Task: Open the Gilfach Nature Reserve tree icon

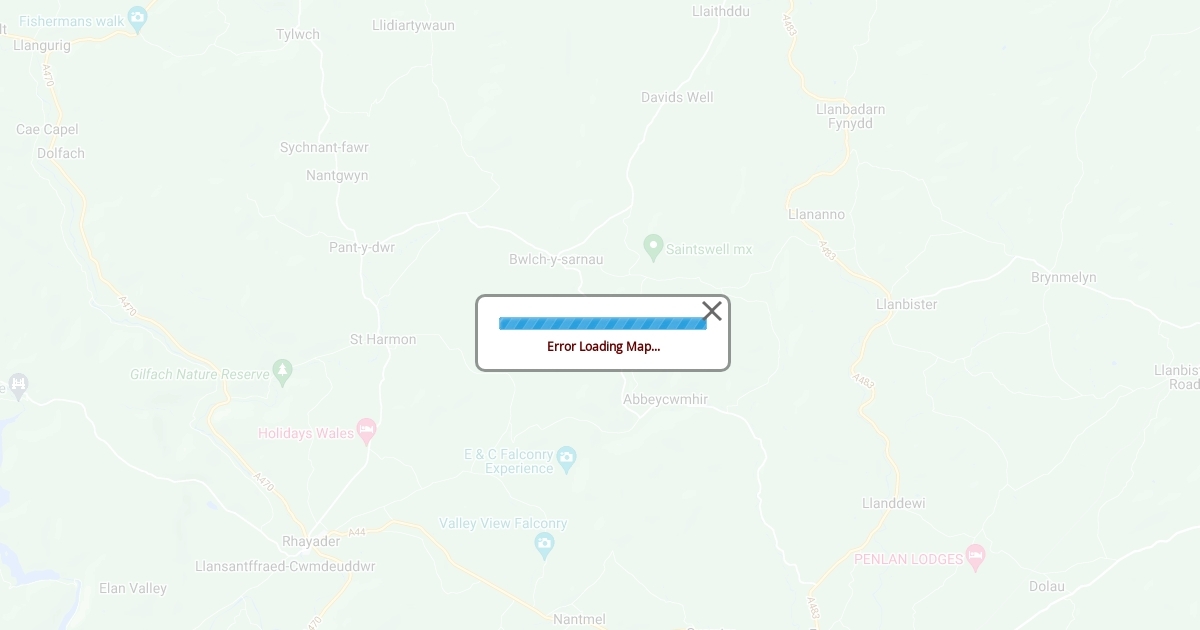Action: pos(283,373)
